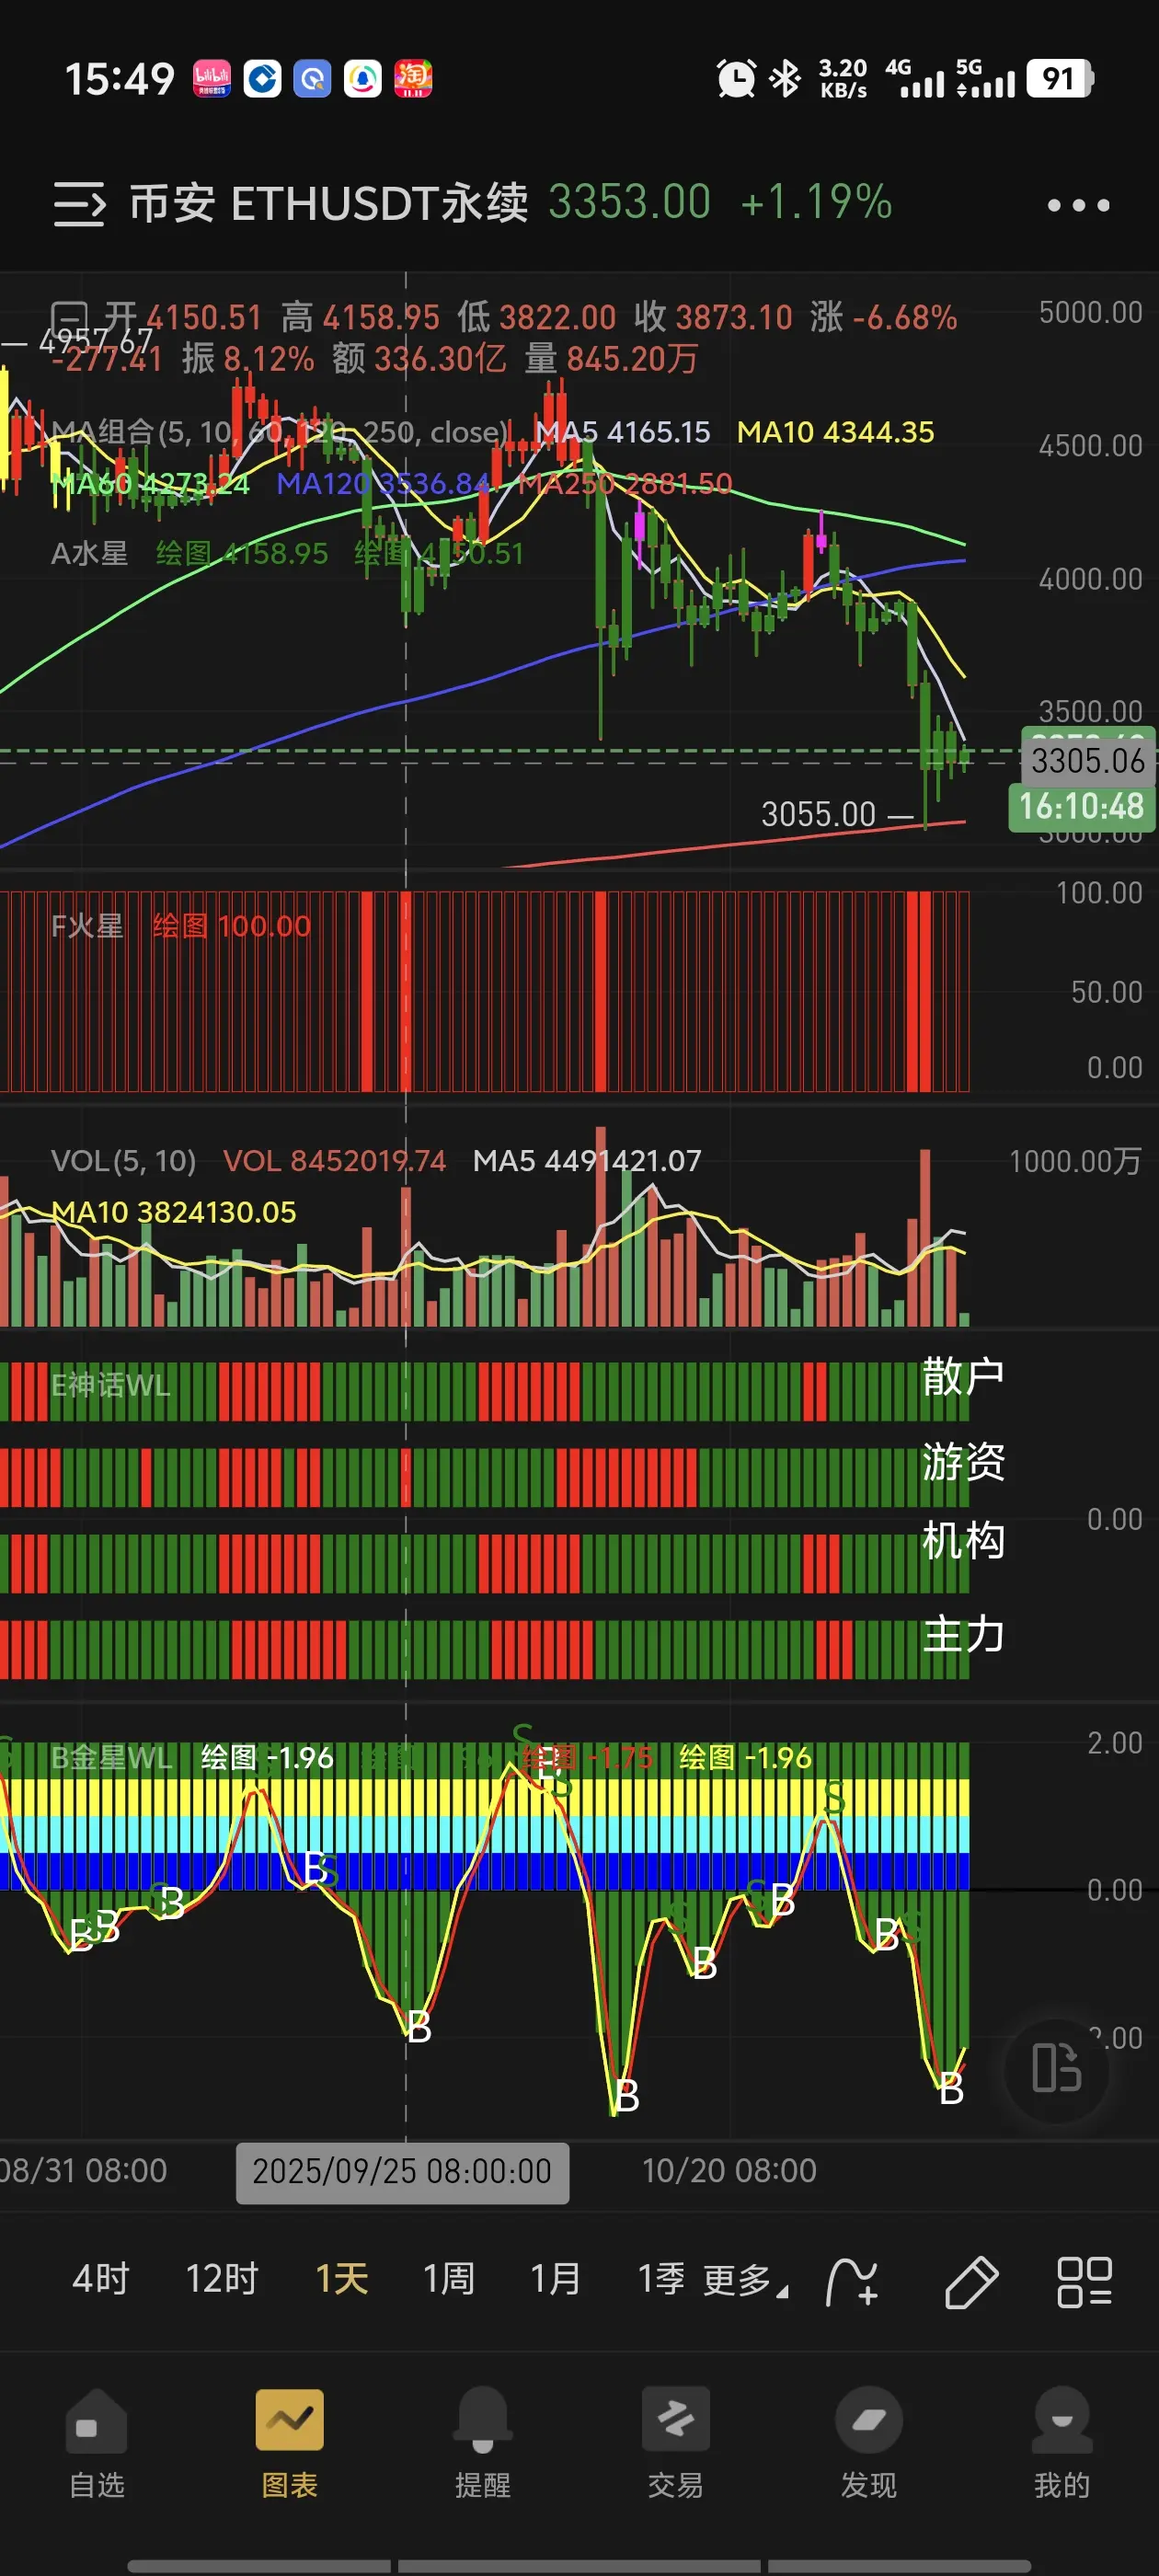Image resolution: width=1159 pixels, height=2576 pixels.
Task: Go to the 我的 profile tab
Action: pyautogui.click(x=1062, y=2443)
